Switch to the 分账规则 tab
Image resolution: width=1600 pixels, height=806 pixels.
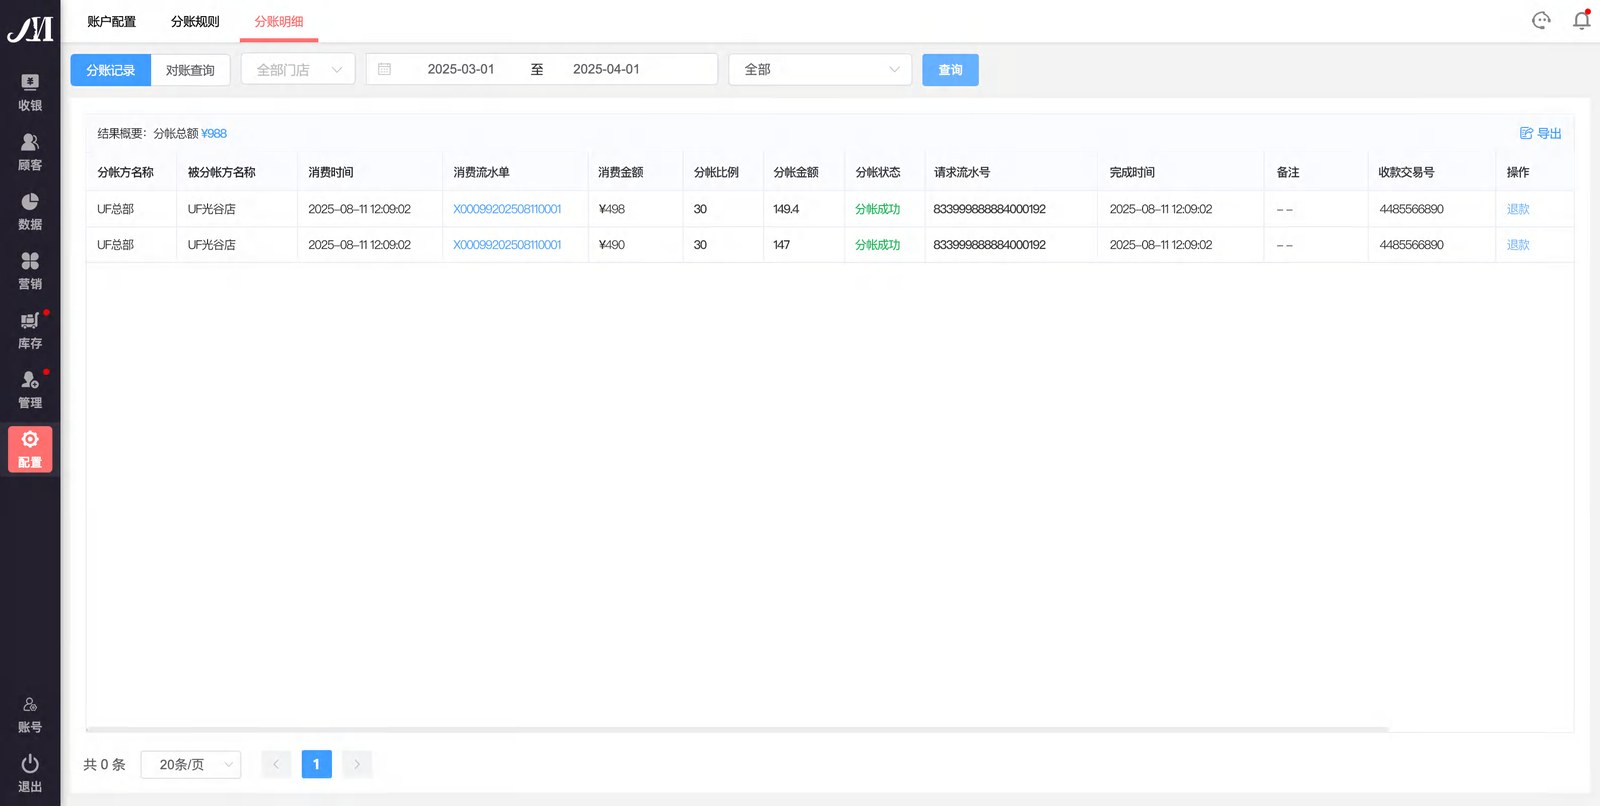(x=195, y=21)
